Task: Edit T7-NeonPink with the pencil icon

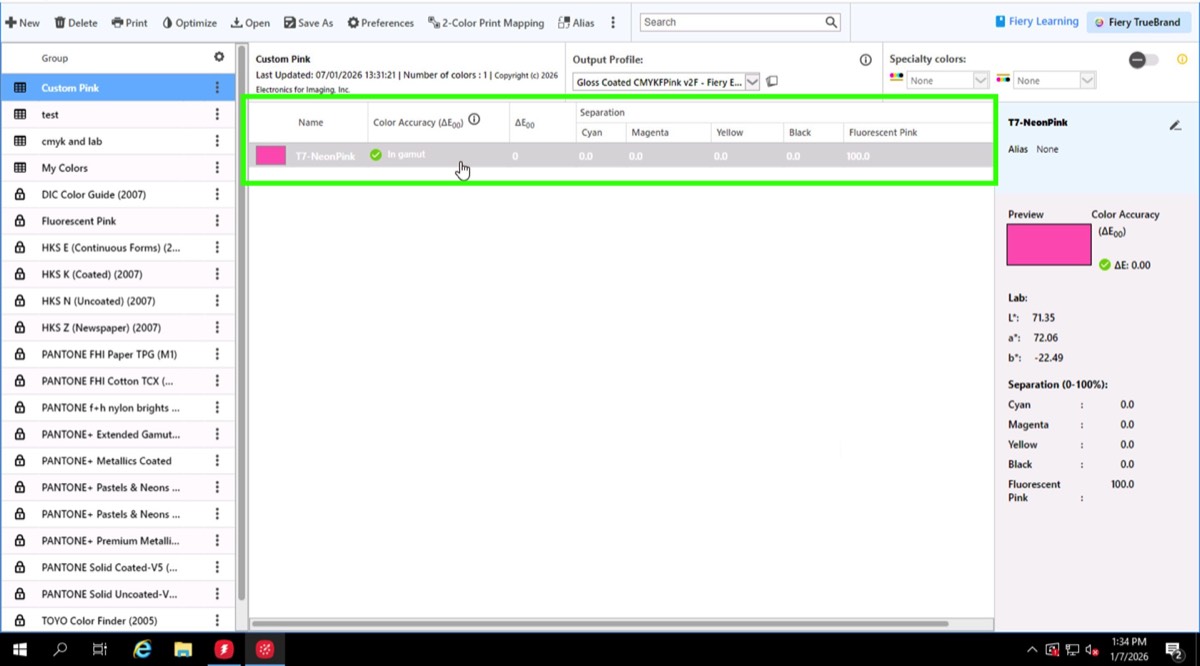Action: (x=1175, y=125)
